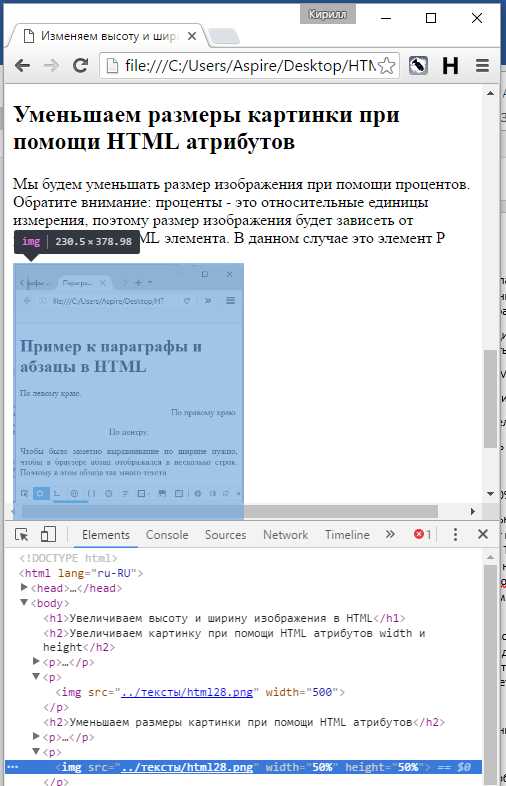Switch to Network tab
Screen dimensions: 506x786
285,535
